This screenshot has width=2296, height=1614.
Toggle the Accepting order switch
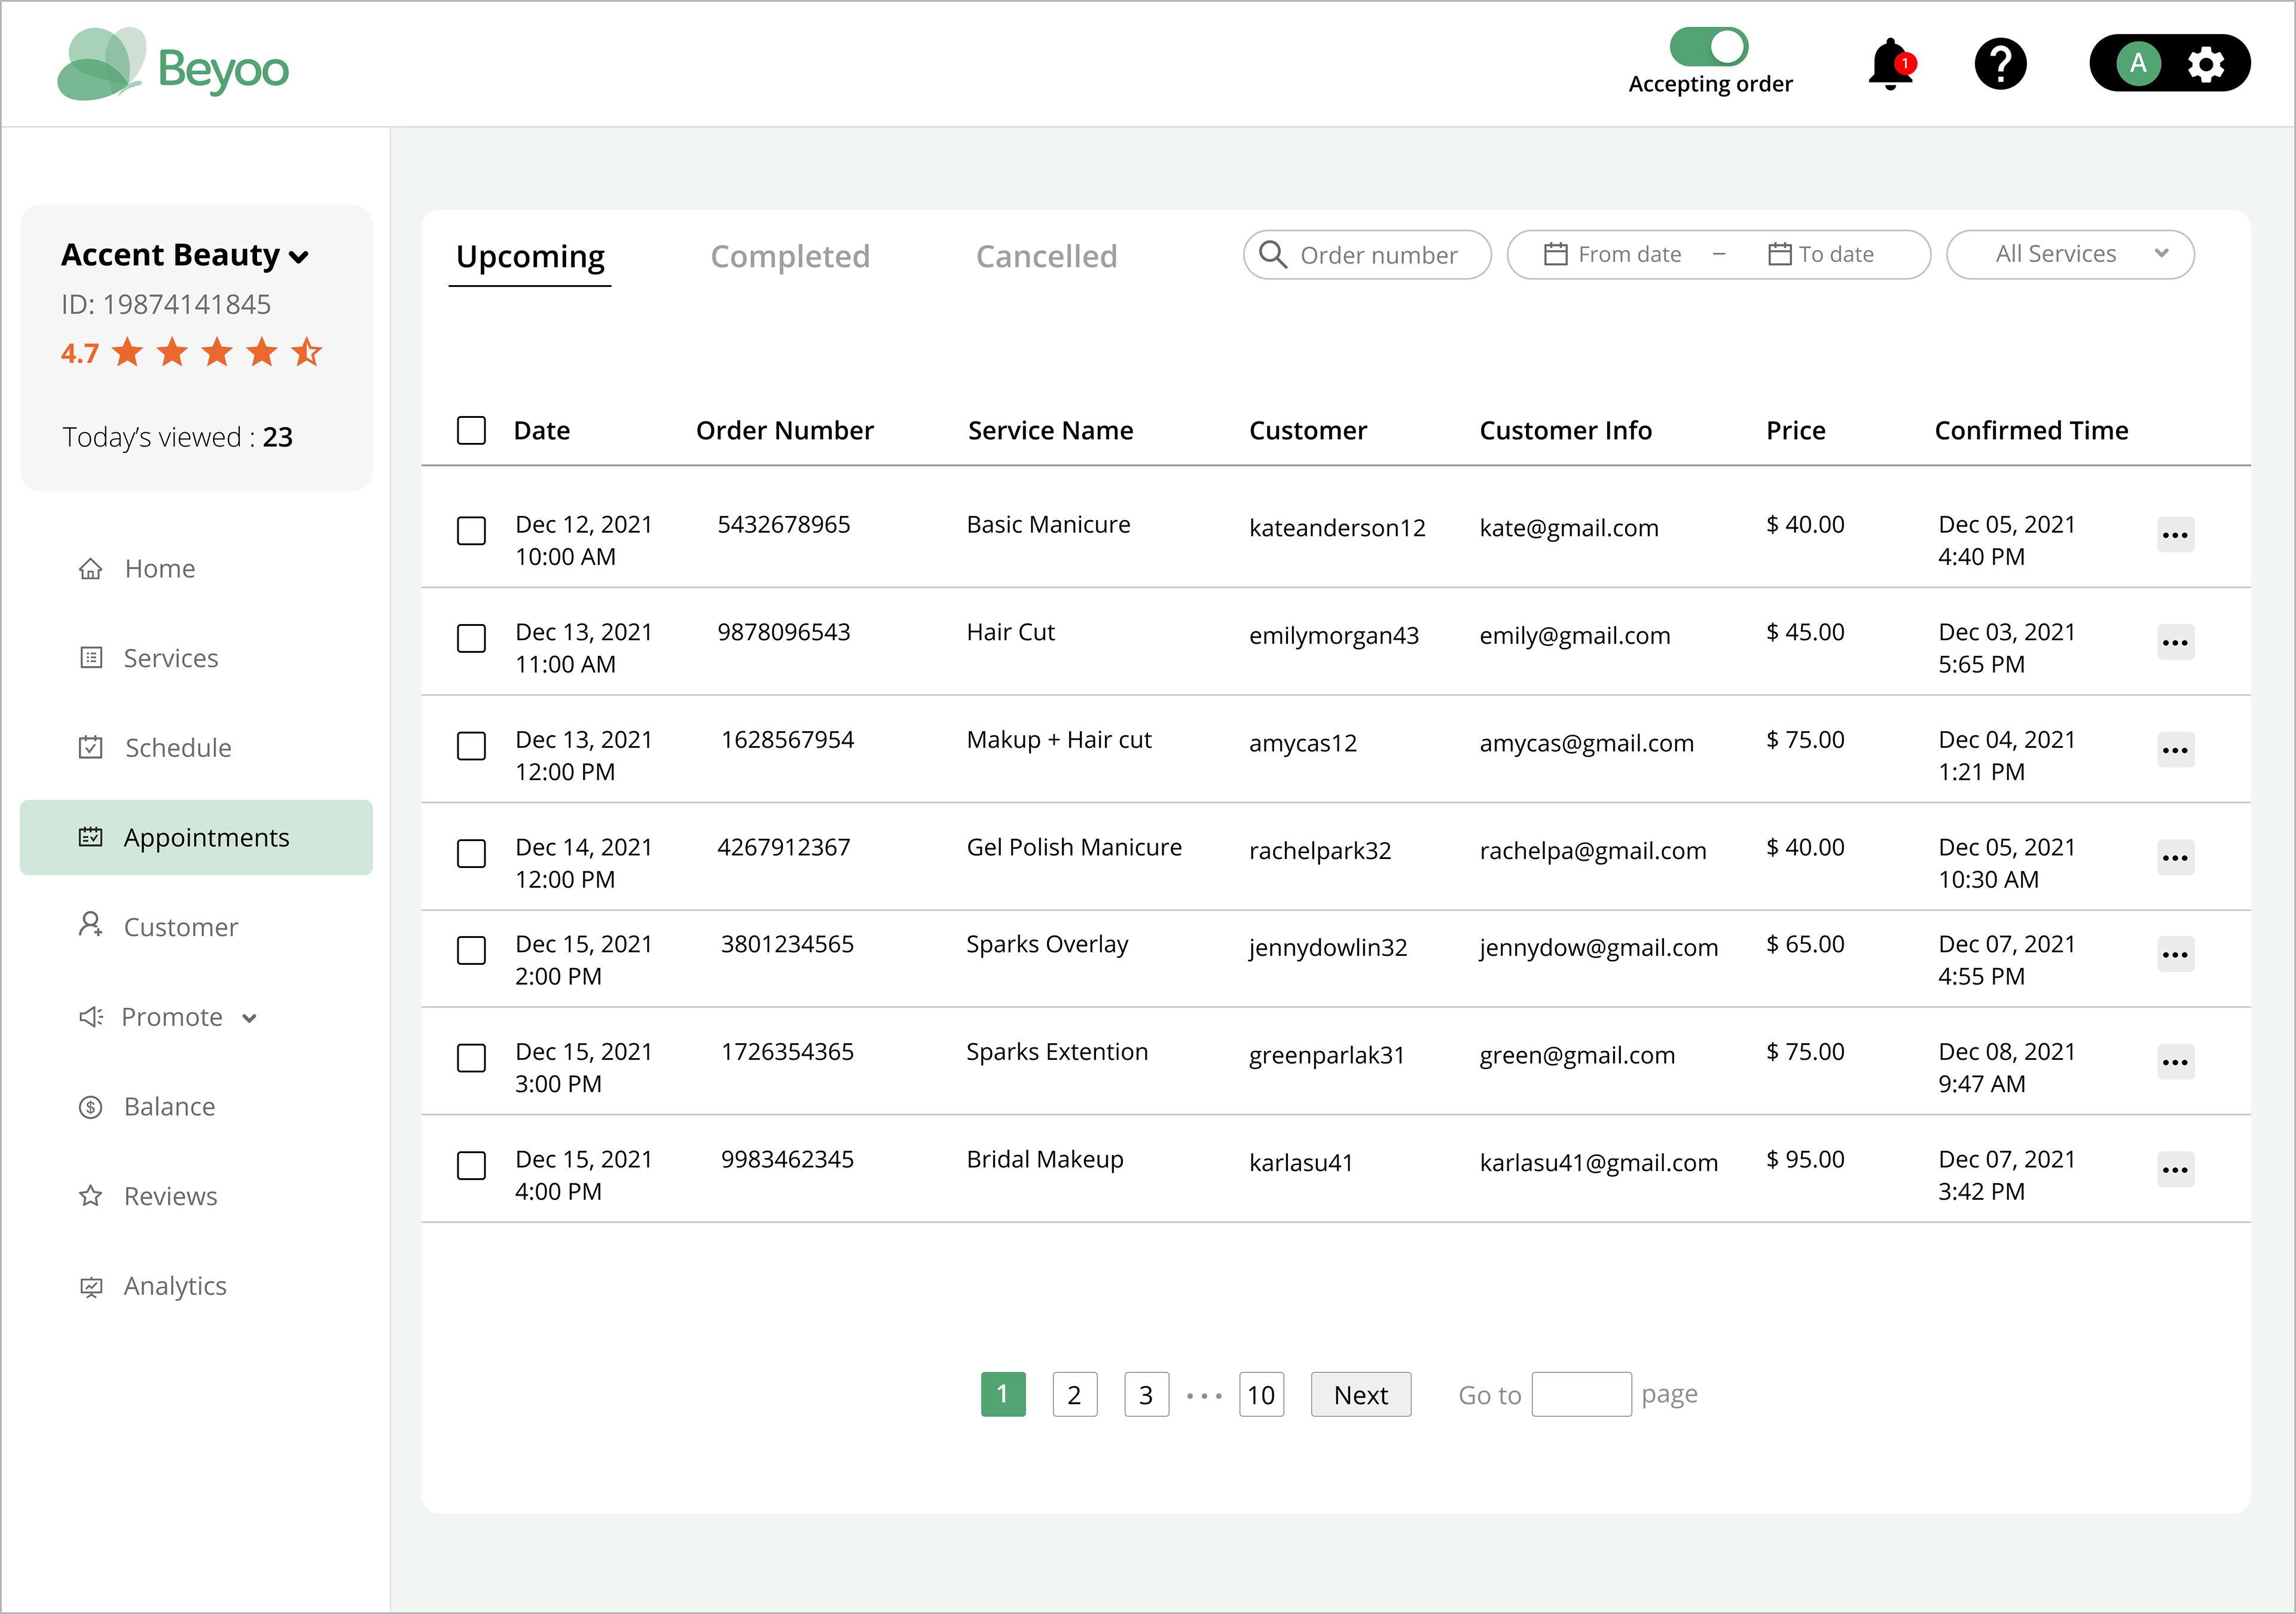click(x=1709, y=46)
